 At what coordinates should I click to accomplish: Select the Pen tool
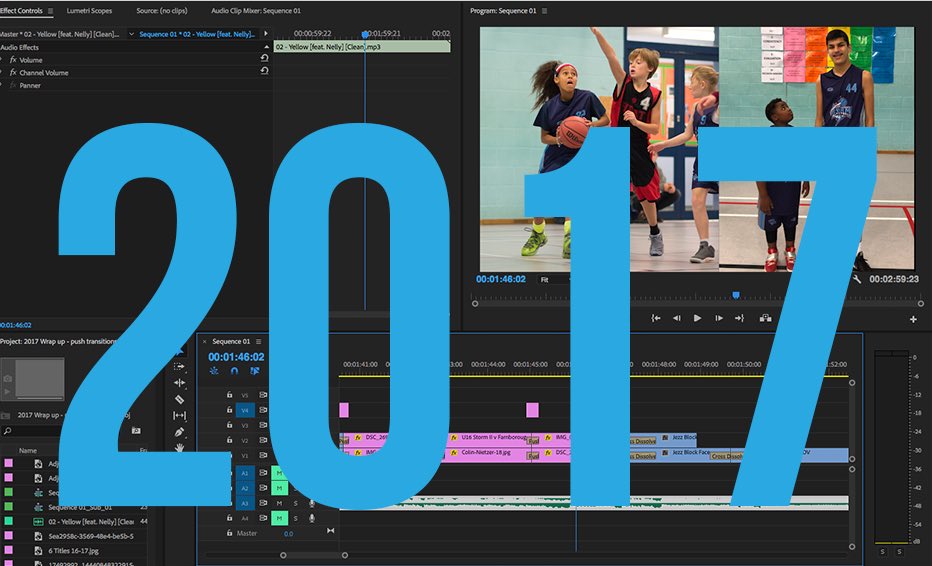coord(180,432)
